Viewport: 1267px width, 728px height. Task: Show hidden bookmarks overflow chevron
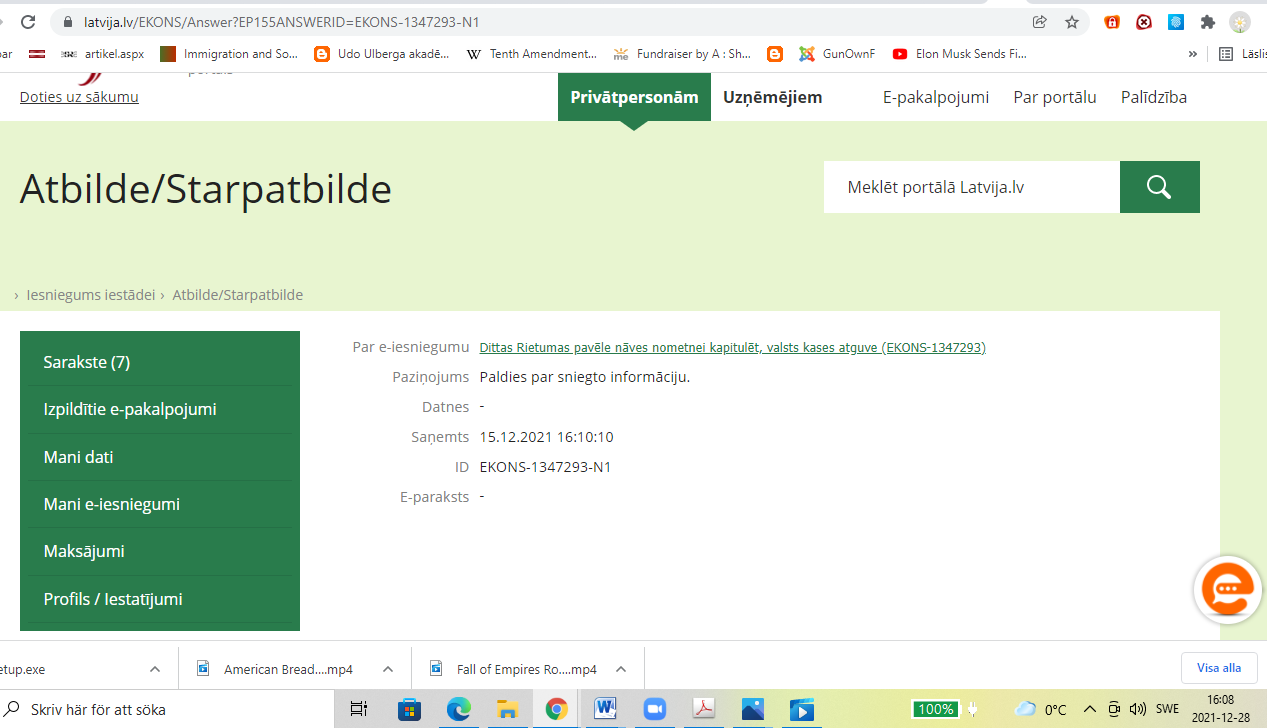pos(1192,54)
